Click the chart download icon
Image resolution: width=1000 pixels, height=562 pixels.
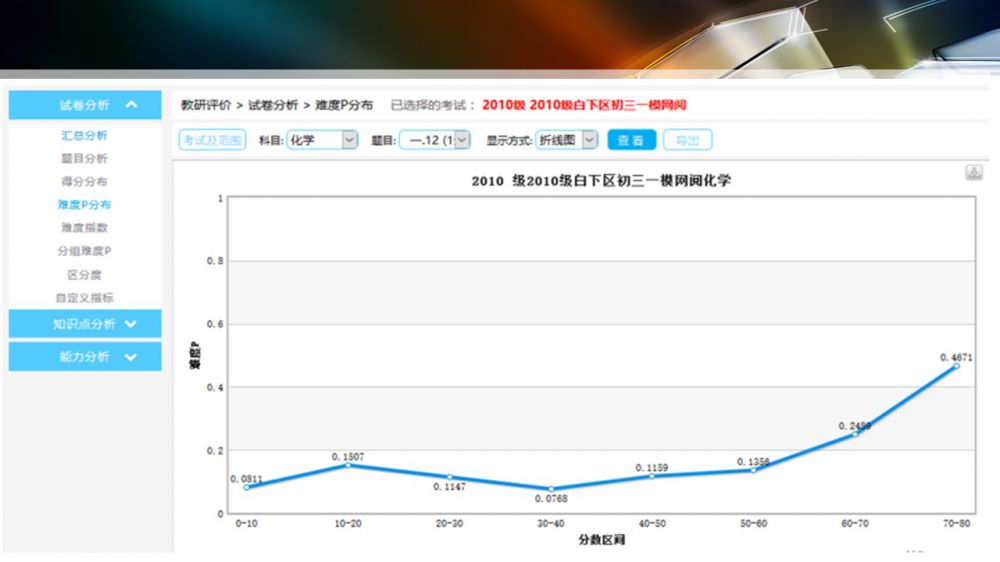tap(973, 173)
